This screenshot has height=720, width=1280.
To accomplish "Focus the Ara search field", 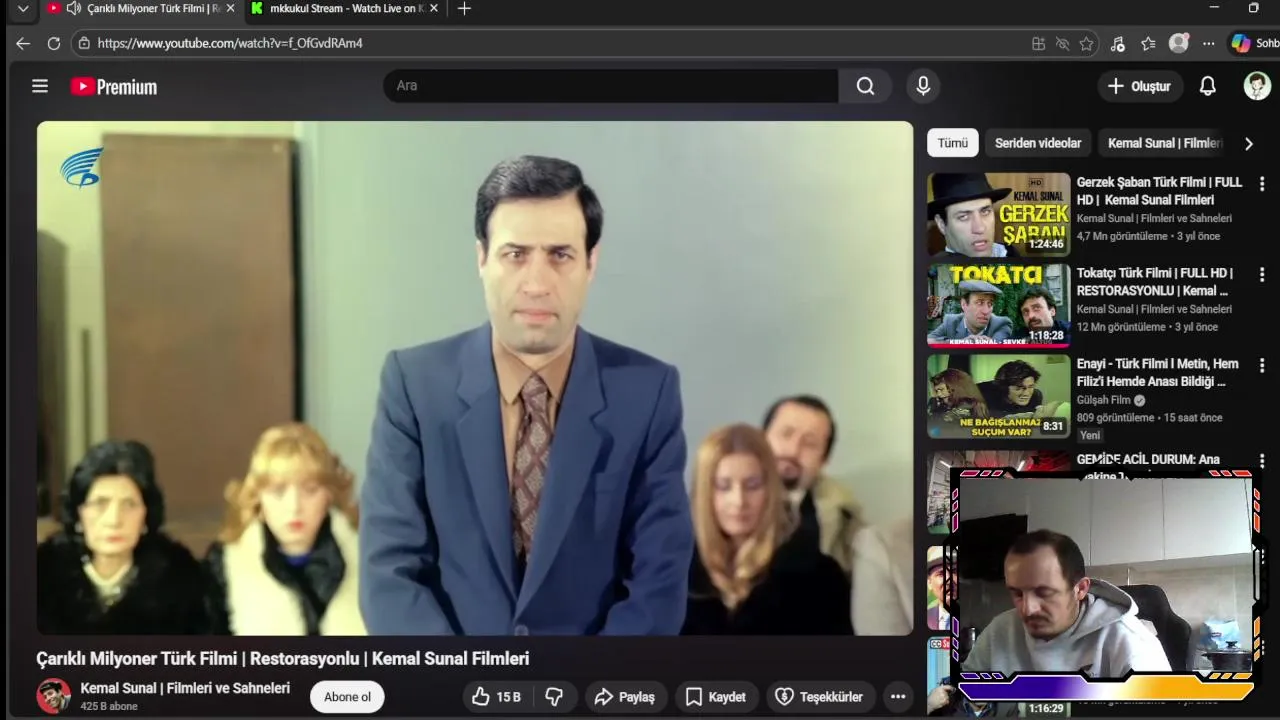I will coord(610,86).
